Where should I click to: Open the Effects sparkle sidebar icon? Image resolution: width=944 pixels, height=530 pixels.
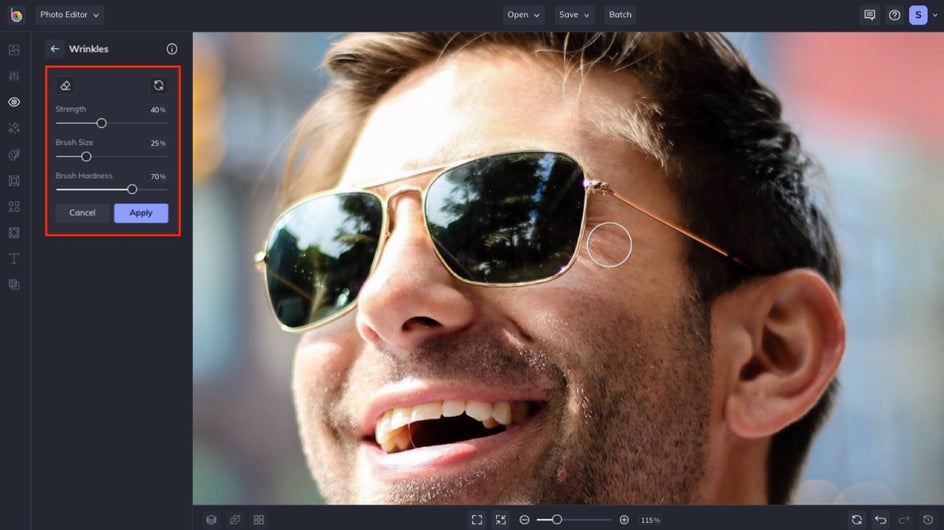pyautogui.click(x=14, y=128)
